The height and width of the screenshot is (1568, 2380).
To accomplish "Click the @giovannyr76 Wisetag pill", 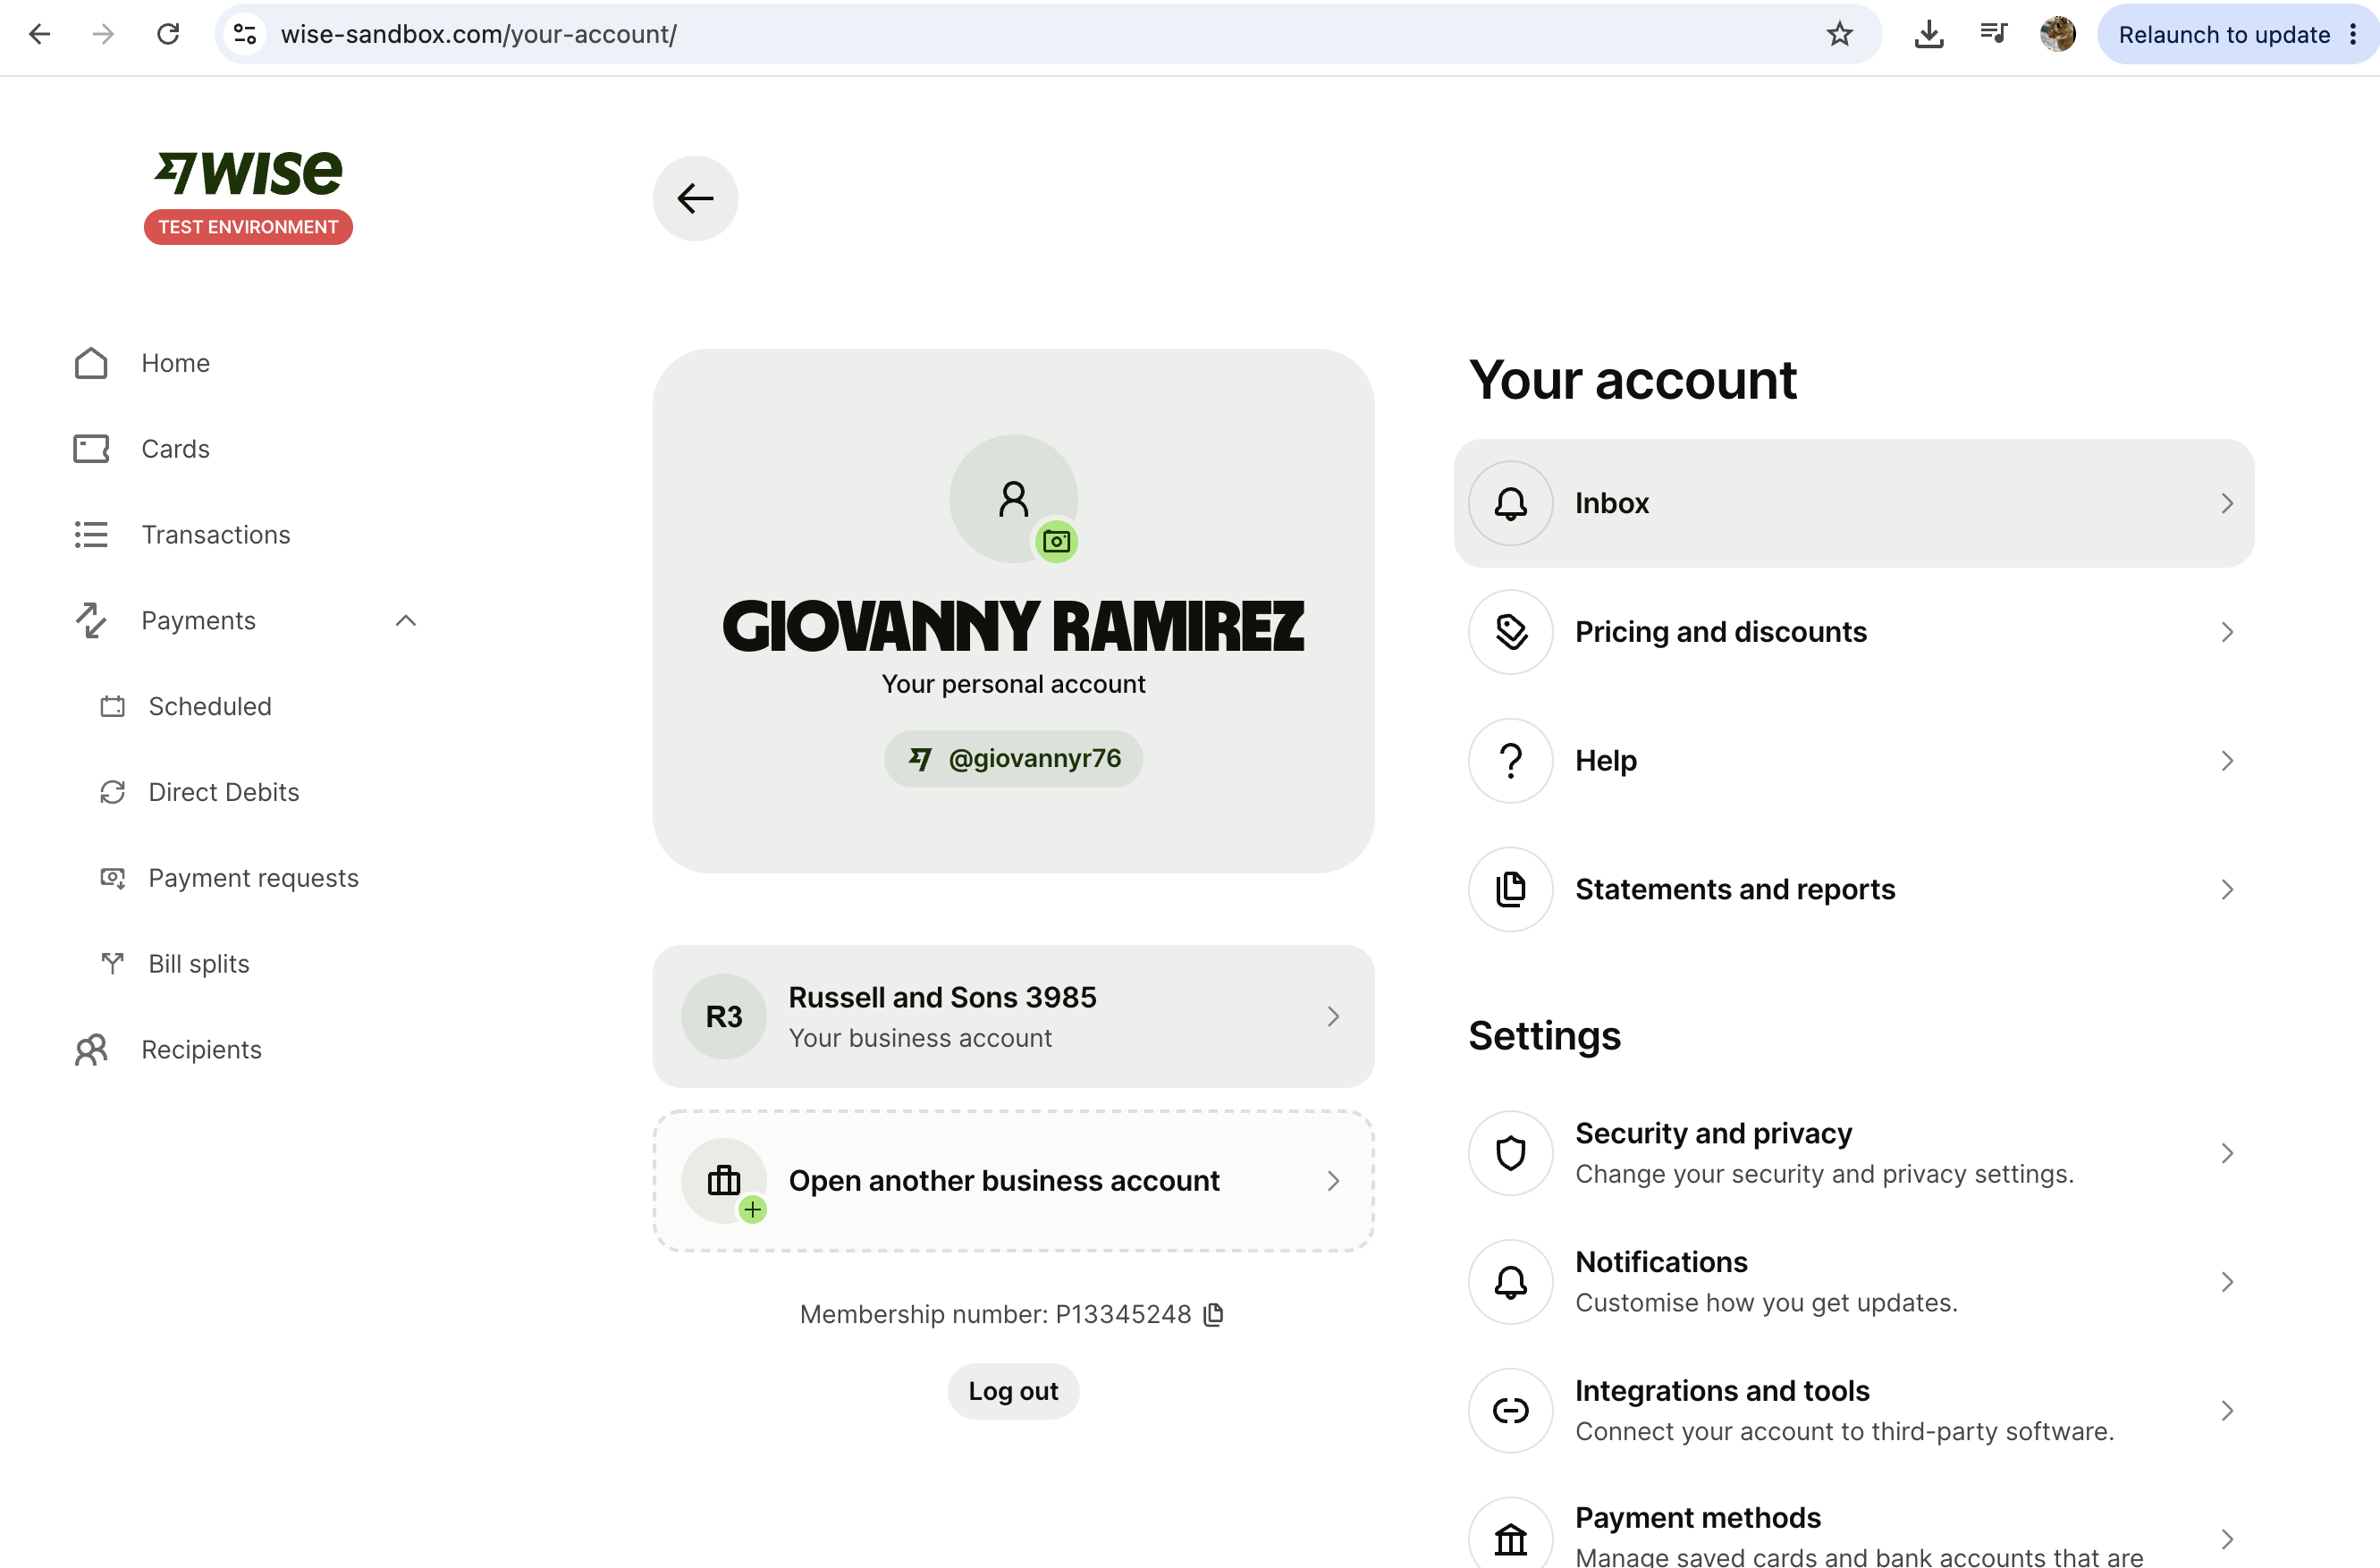I will click(1013, 759).
